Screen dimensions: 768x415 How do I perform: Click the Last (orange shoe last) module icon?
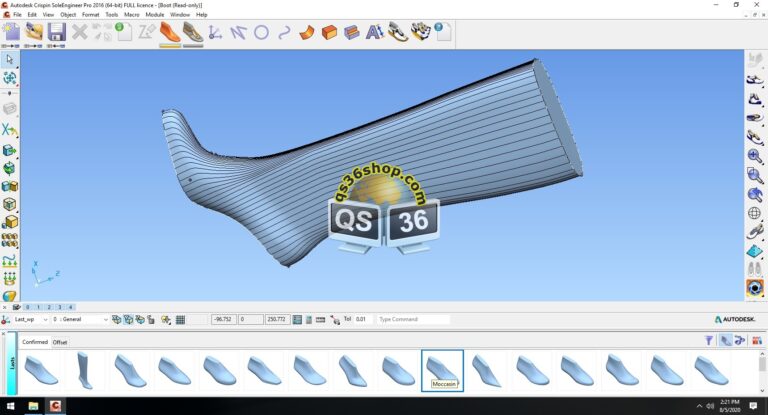(170, 32)
